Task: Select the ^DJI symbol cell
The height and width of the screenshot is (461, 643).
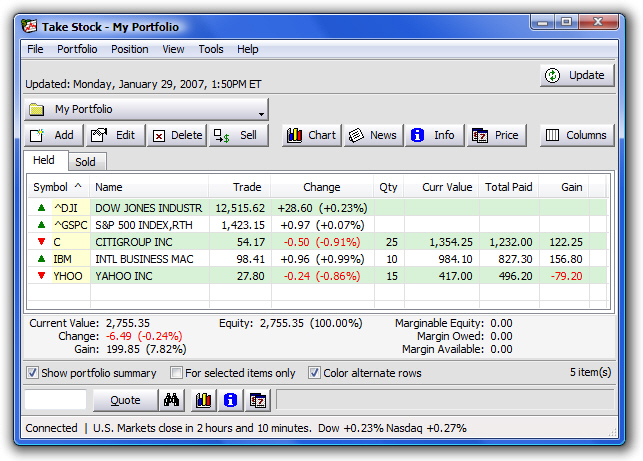Action: (x=71, y=208)
